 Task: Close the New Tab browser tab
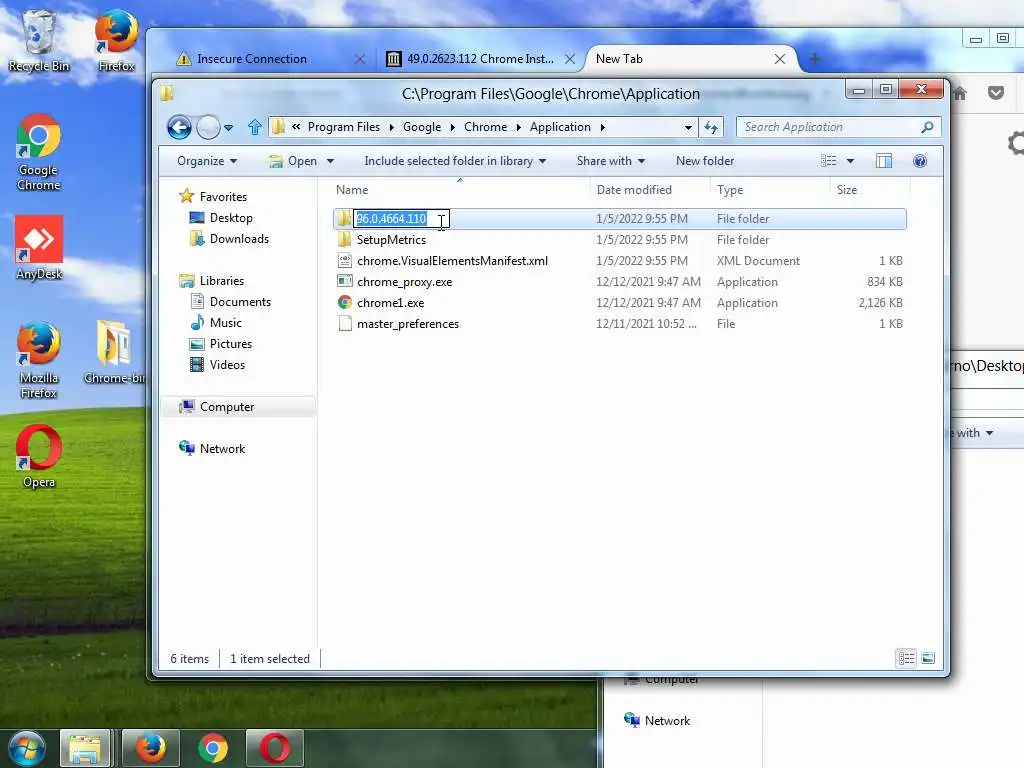pyautogui.click(x=779, y=59)
